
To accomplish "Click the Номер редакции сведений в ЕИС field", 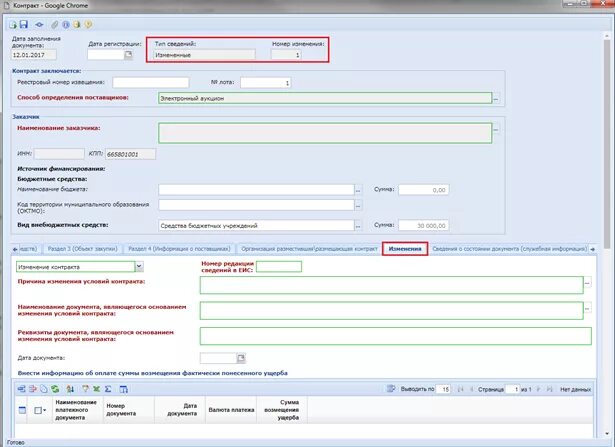I will (x=279, y=267).
